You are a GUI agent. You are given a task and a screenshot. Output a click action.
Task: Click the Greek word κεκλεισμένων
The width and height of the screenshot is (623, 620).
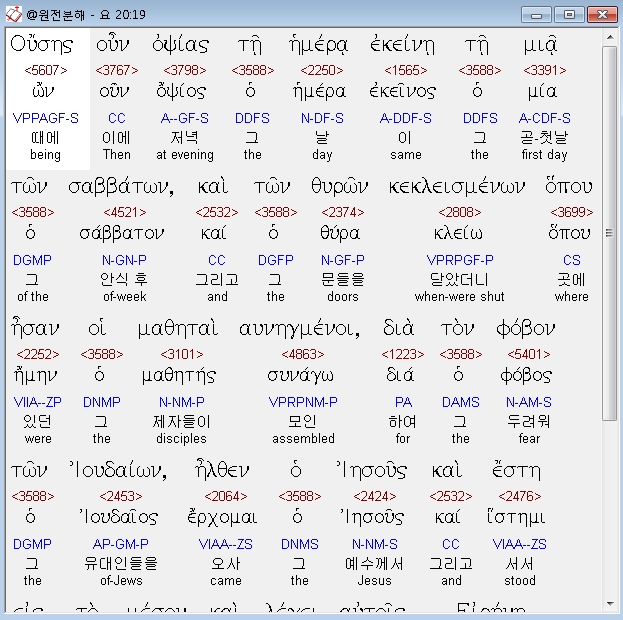[x=457, y=187]
